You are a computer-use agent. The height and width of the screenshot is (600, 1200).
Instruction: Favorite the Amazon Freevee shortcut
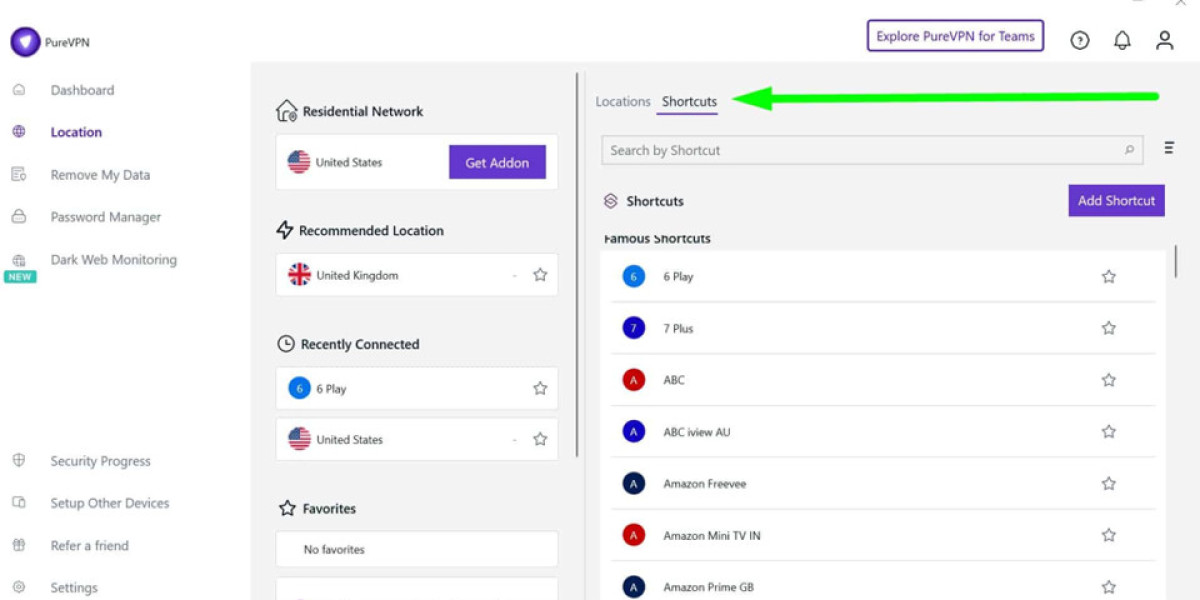(x=1108, y=483)
